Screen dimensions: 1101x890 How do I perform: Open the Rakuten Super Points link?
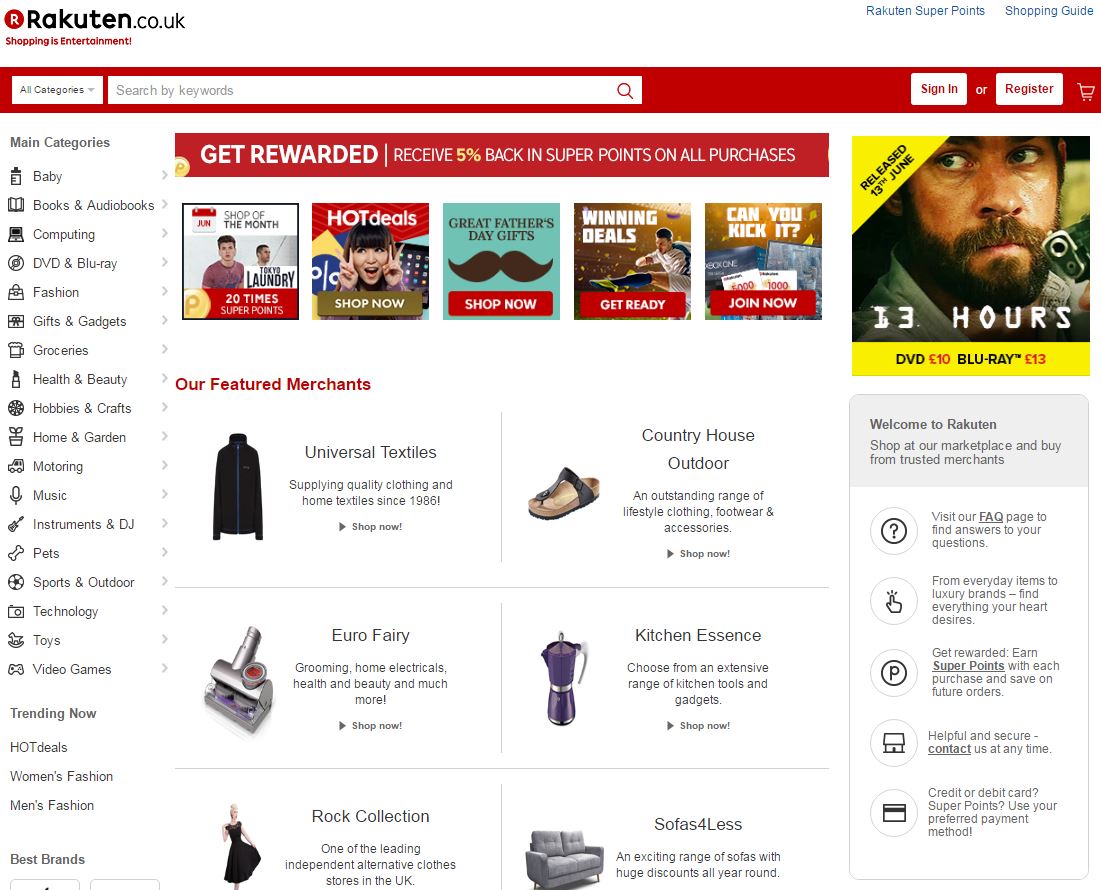click(x=925, y=11)
